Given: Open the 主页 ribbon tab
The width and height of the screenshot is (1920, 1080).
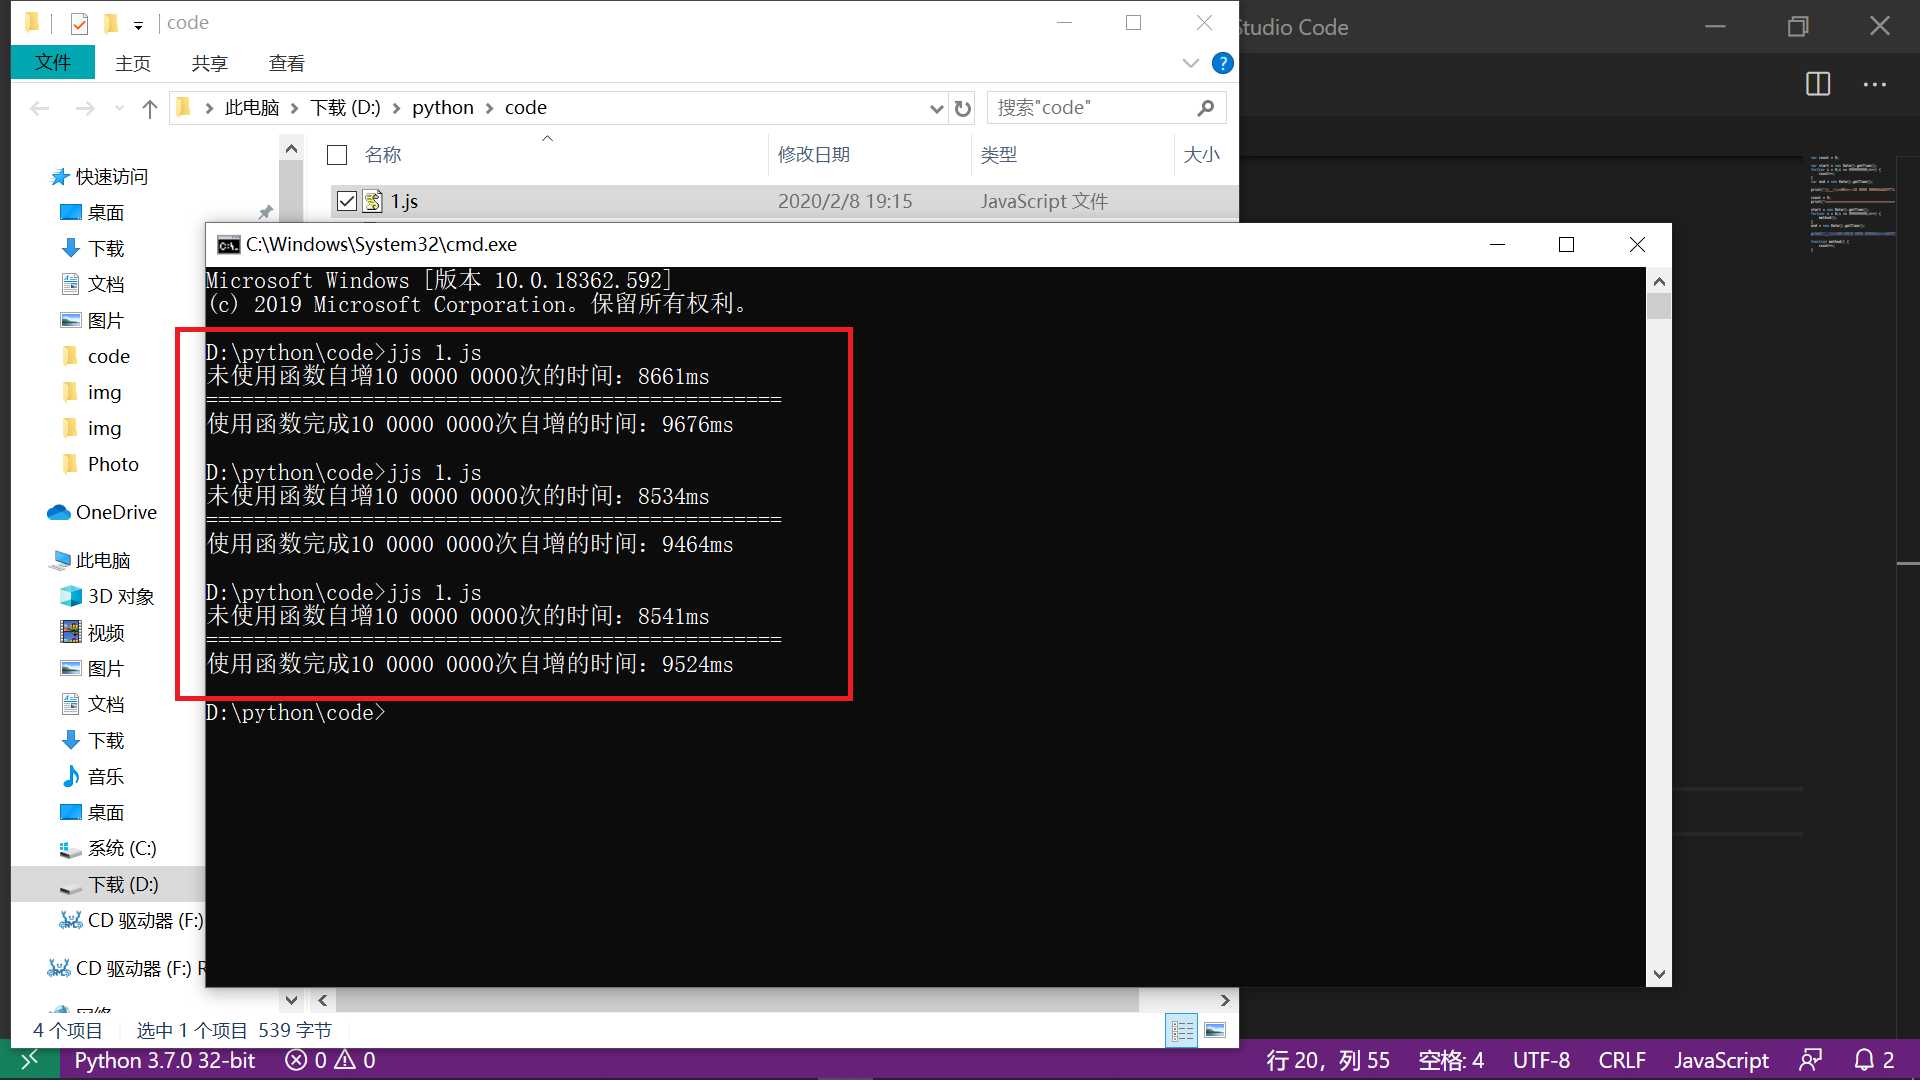Looking at the screenshot, I should (x=133, y=63).
